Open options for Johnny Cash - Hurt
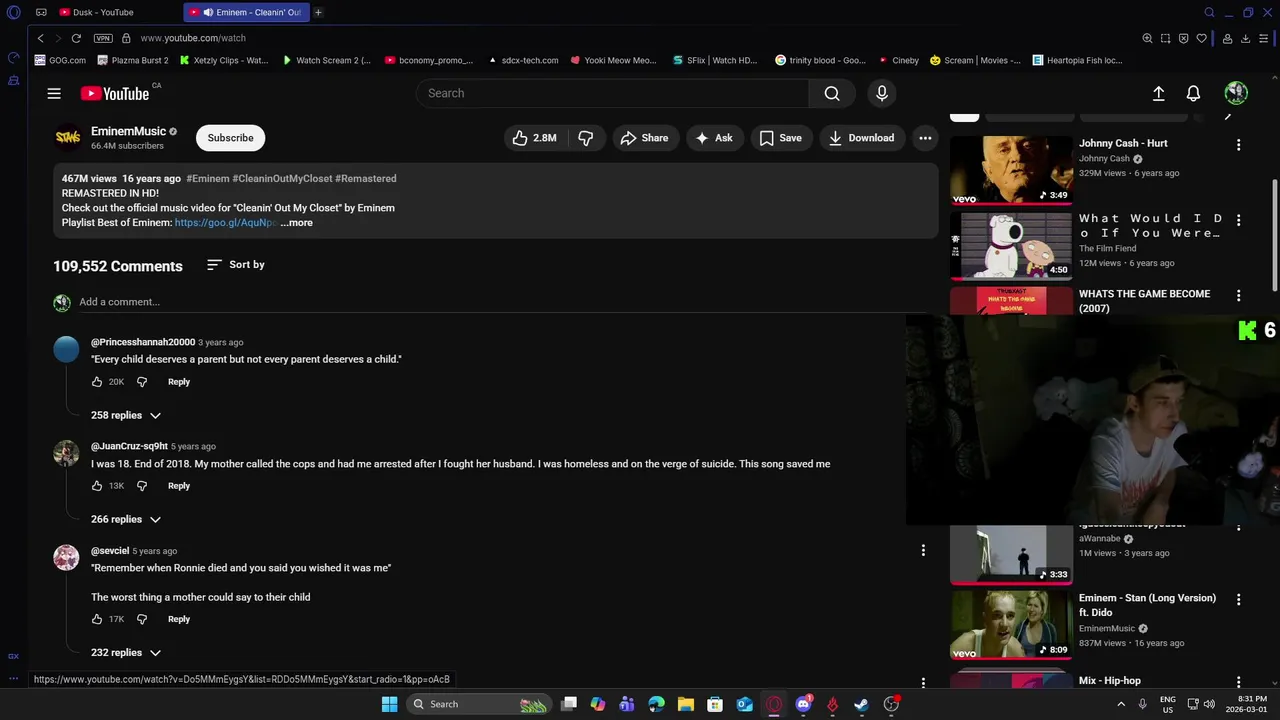This screenshot has height=720, width=1280. coord(1238,145)
